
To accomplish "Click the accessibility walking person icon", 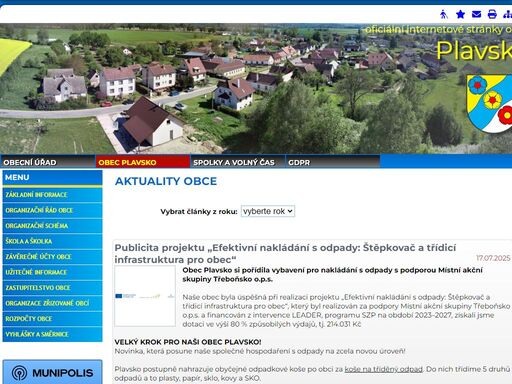I will click(443, 14).
